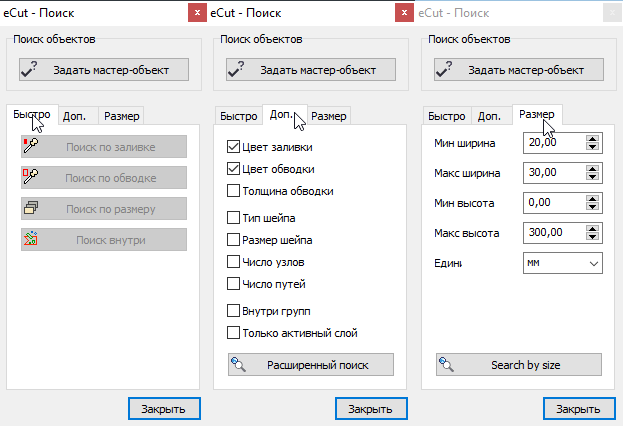Click magnifier icon on Search by size button
Viewport: 623px width, 426px height.
(446, 364)
